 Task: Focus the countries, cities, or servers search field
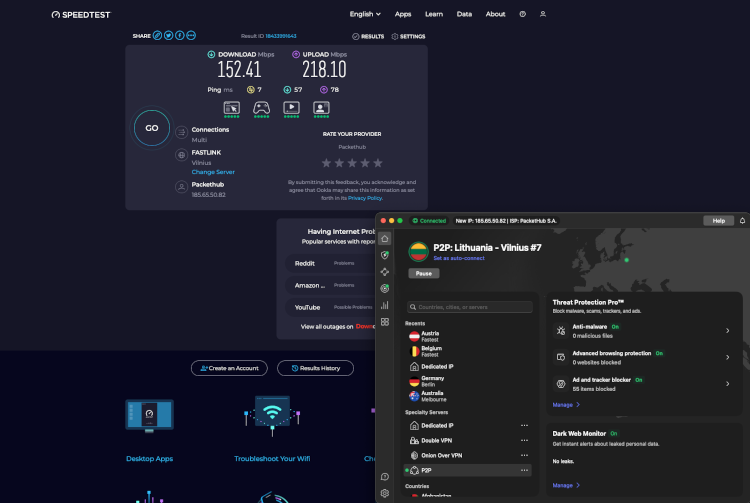click(x=470, y=307)
